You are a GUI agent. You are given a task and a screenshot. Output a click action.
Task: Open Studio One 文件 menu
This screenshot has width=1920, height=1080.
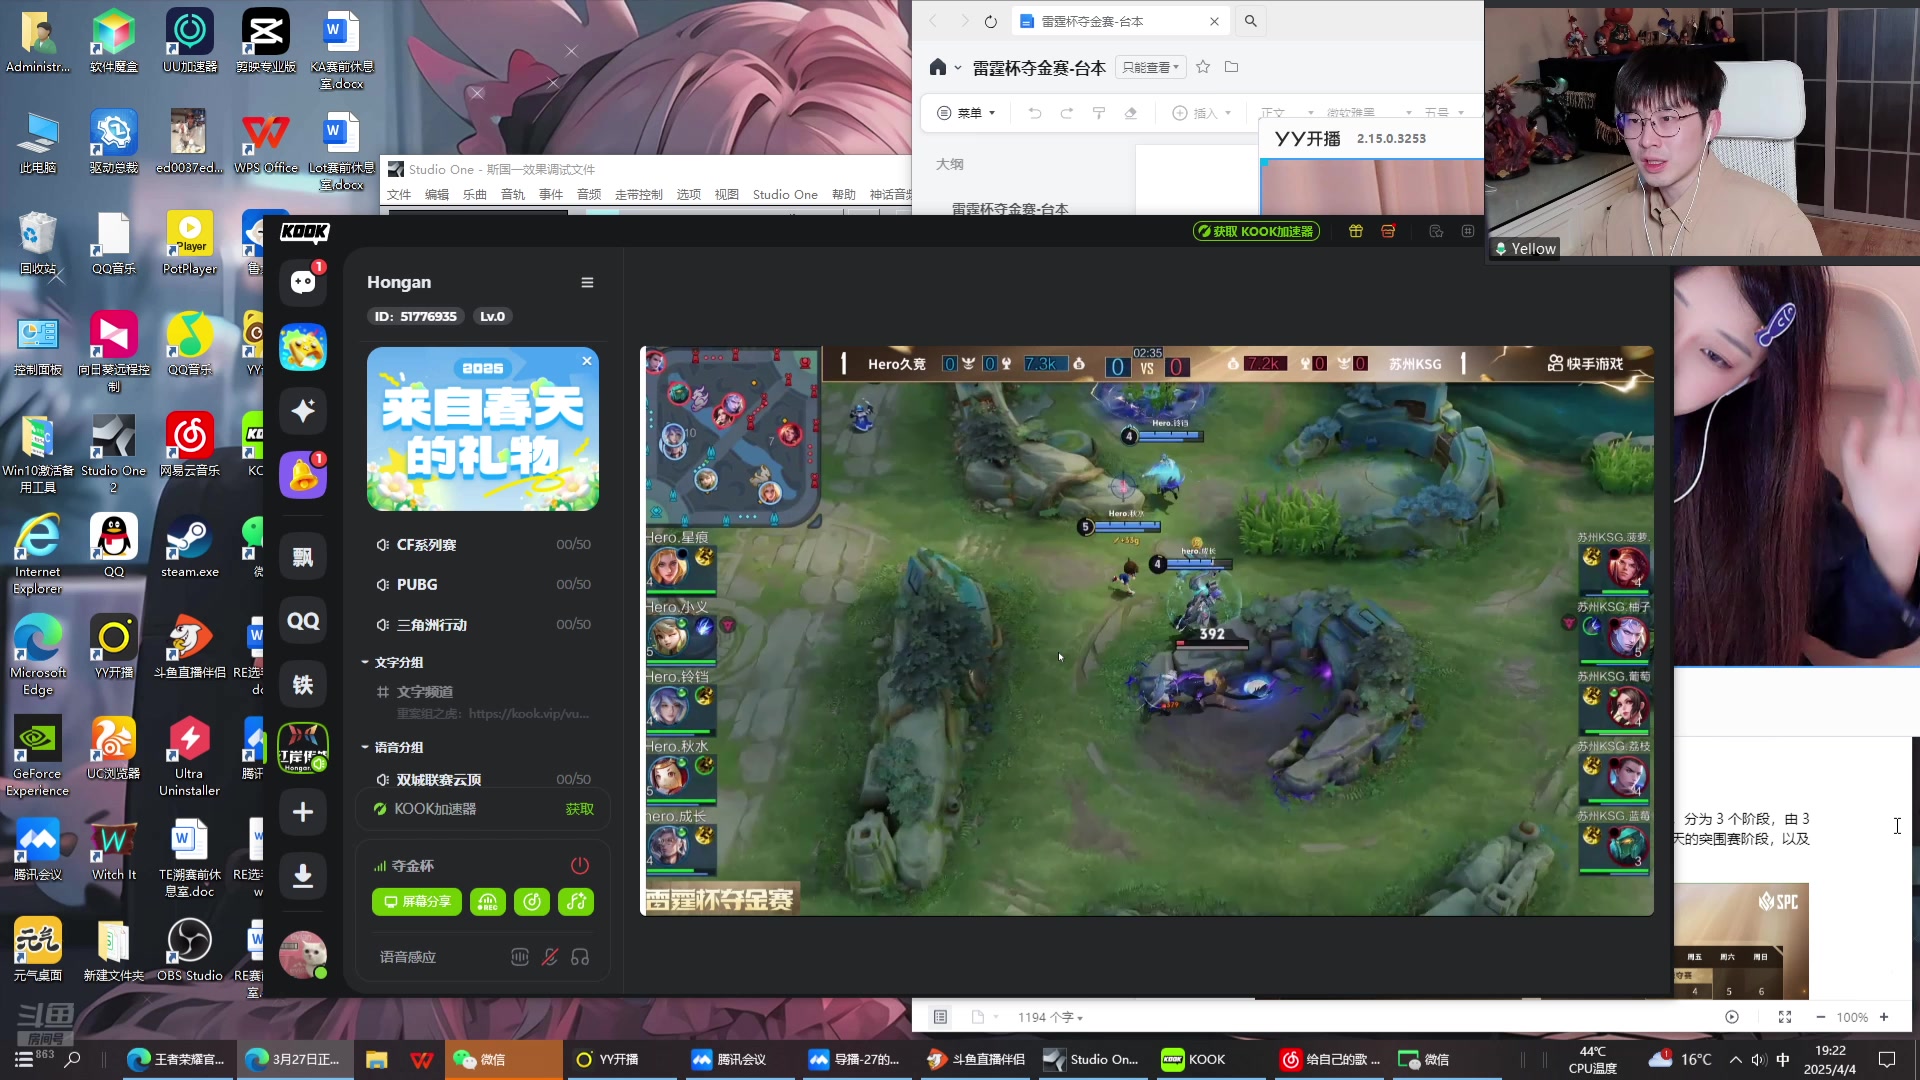coord(399,195)
